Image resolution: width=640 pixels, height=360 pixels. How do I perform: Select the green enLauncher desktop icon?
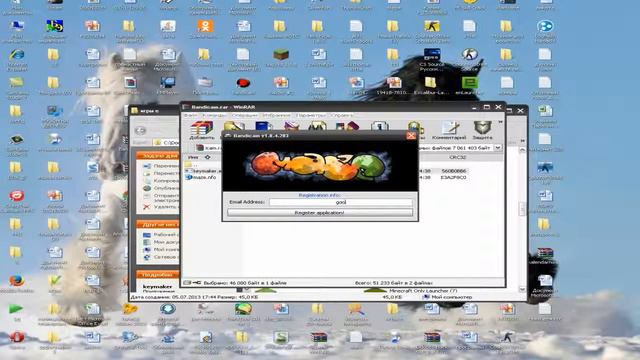pos(470,83)
